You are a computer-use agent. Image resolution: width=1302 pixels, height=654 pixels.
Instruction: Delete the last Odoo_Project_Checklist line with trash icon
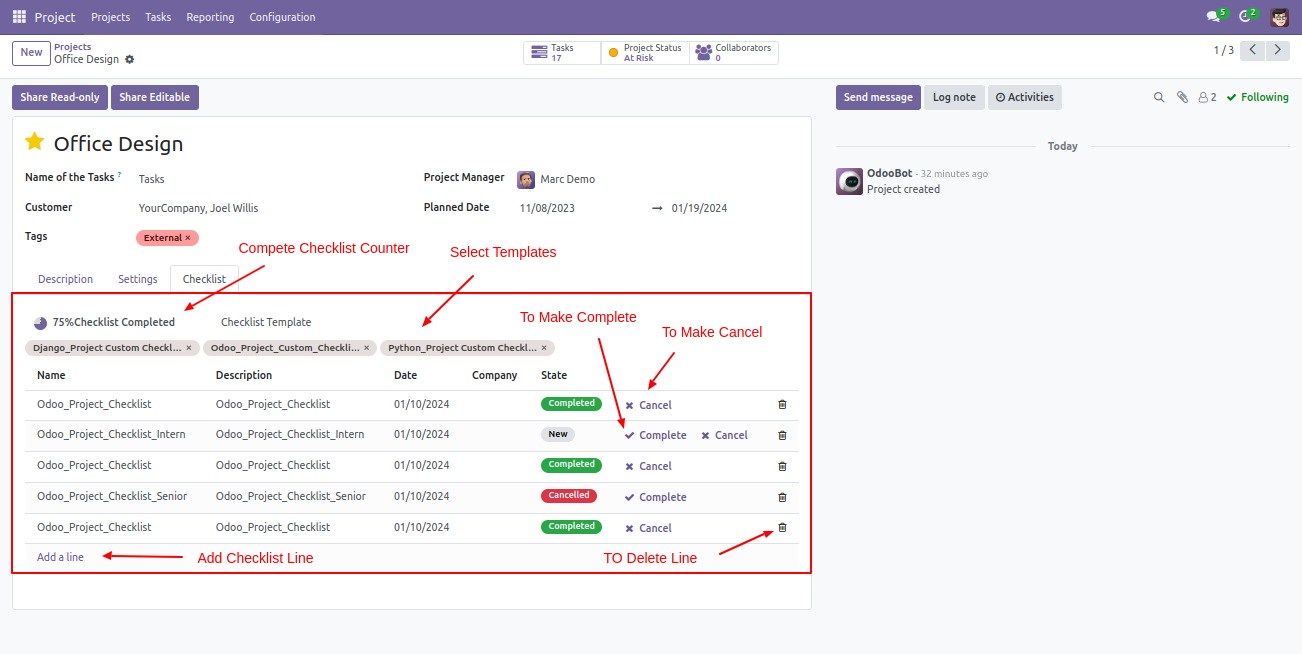[x=782, y=527]
